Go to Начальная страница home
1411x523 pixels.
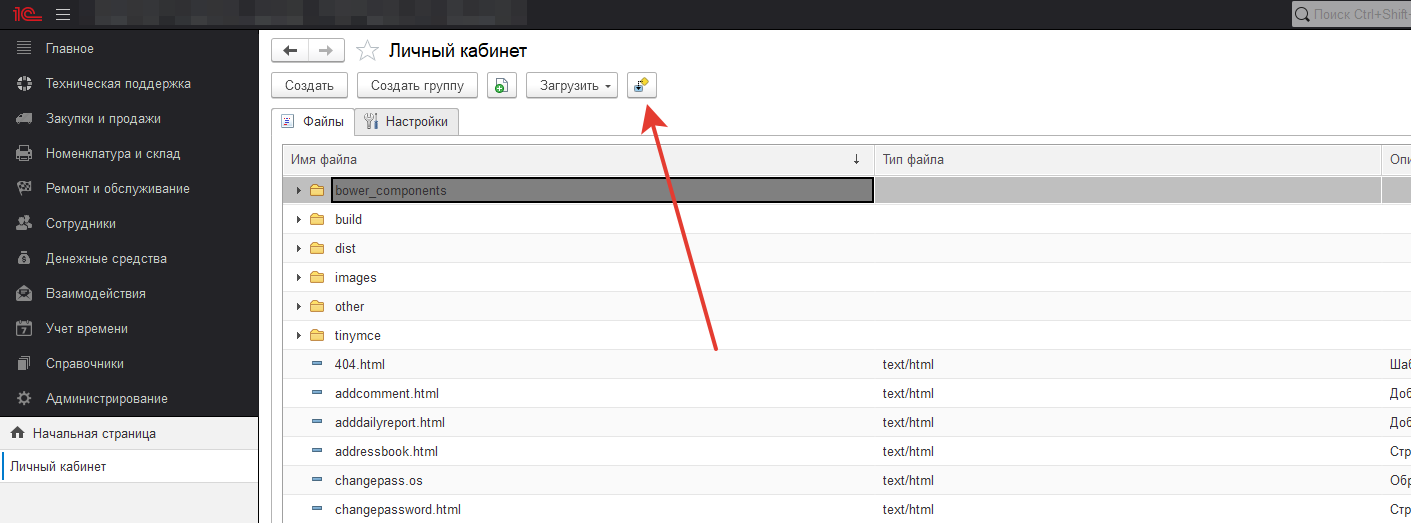(x=94, y=434)
